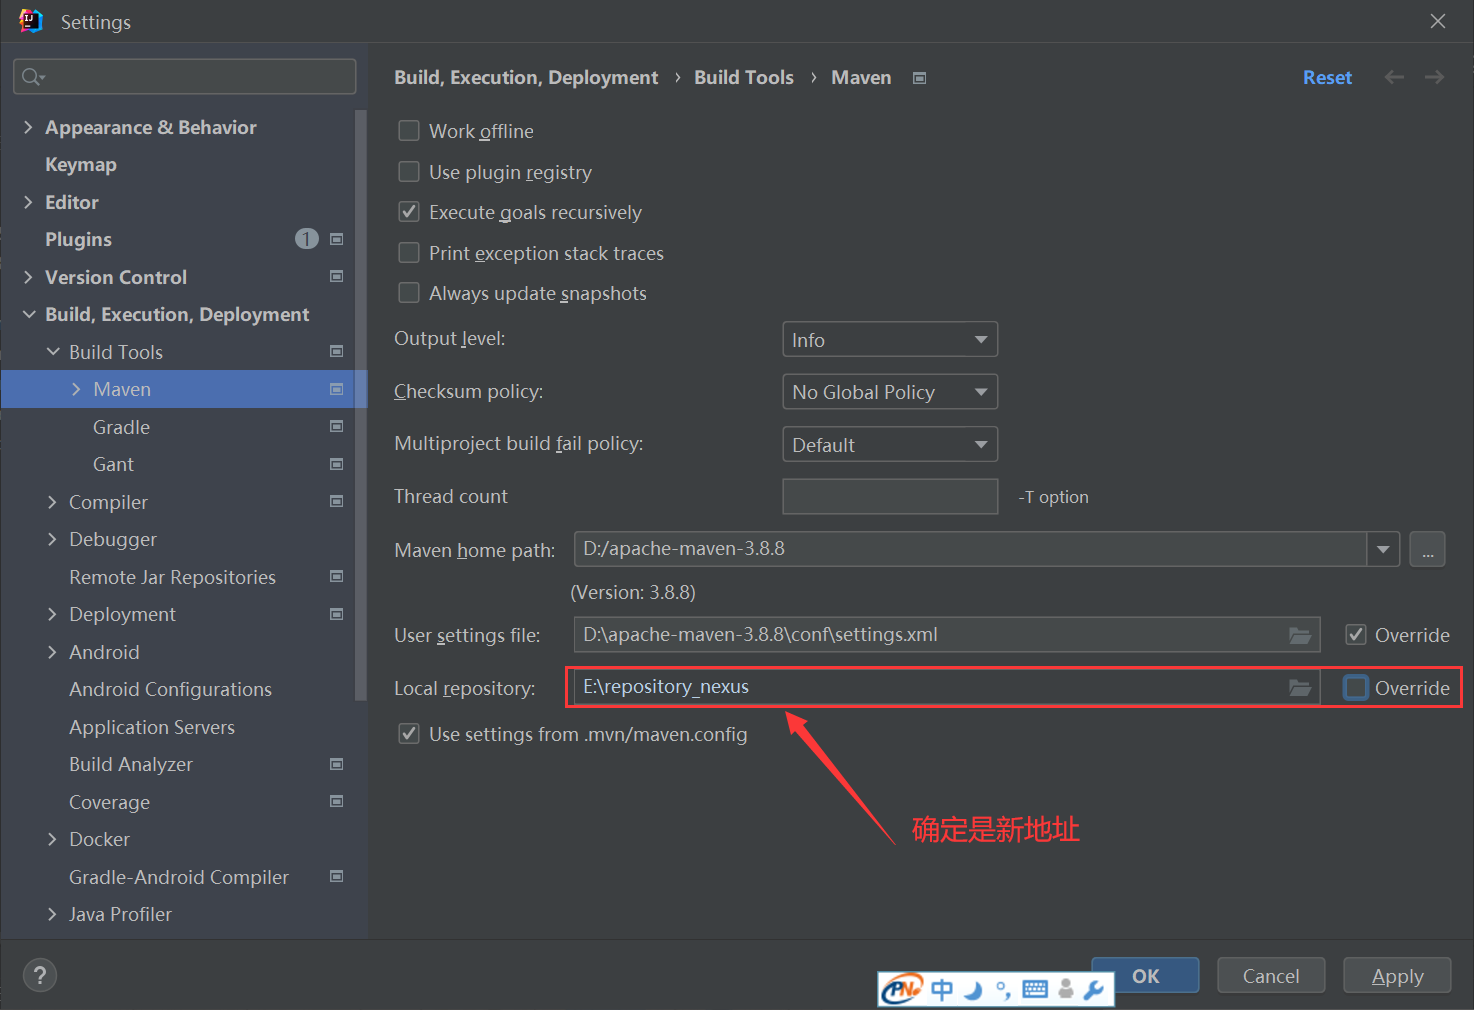Uncheck Execute goals recursively
The image size is (1474, 1010).
(x=409, y=212)
